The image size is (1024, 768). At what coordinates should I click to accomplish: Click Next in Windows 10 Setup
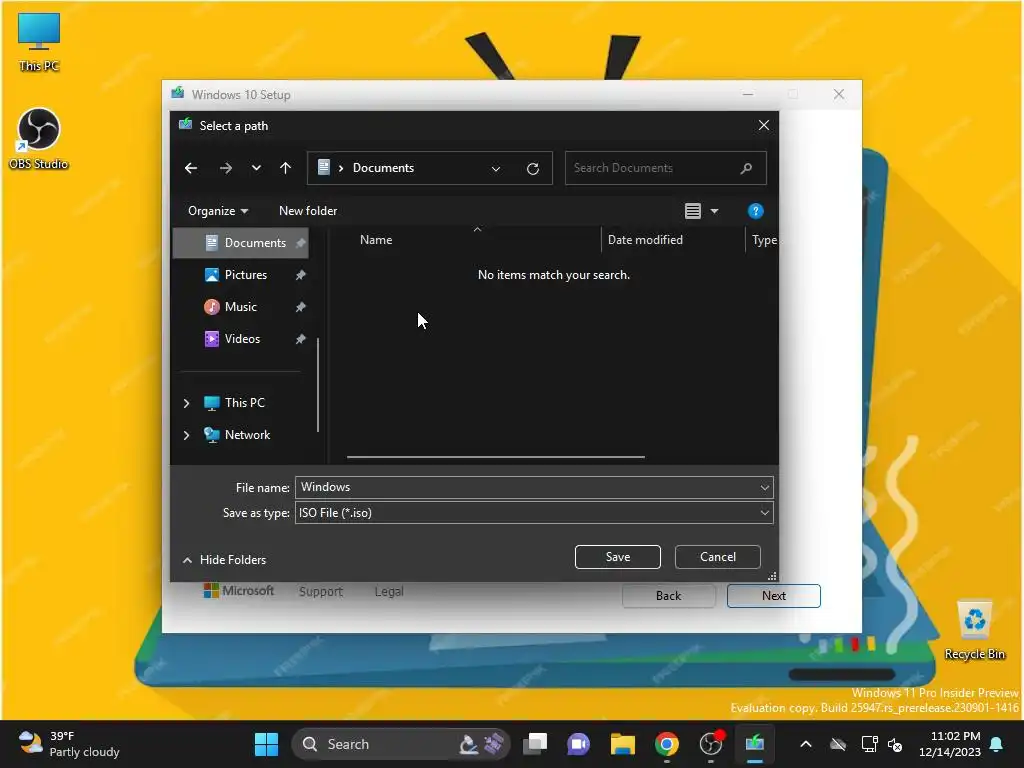(x=774, y=596)
